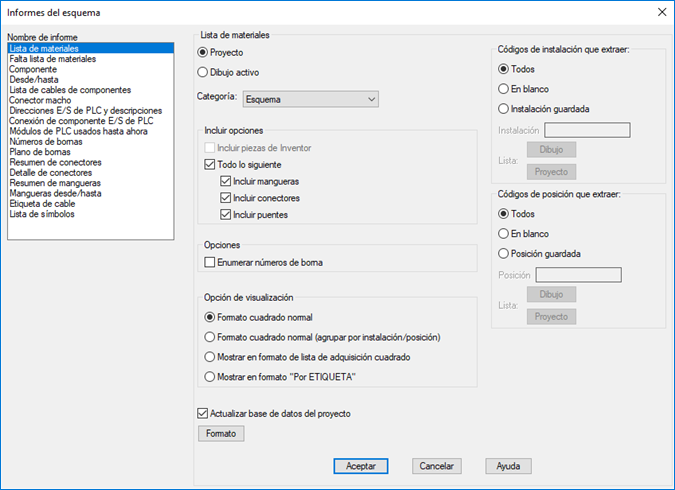Choose the Dibujo activo option
Image resolution: width=675 pixels, height=490 pixels.
coord(204,72)
